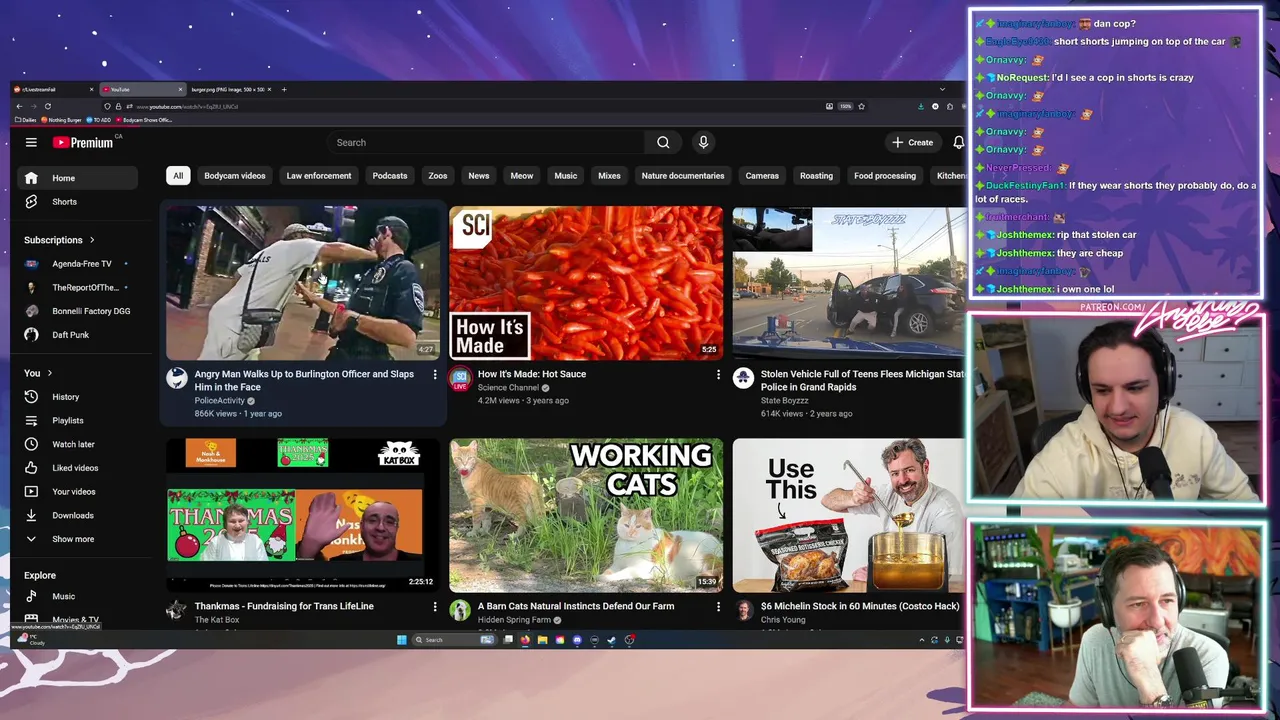1280x720 pixels.
Task: Bookmark this page with star icon
Action: 861,106
